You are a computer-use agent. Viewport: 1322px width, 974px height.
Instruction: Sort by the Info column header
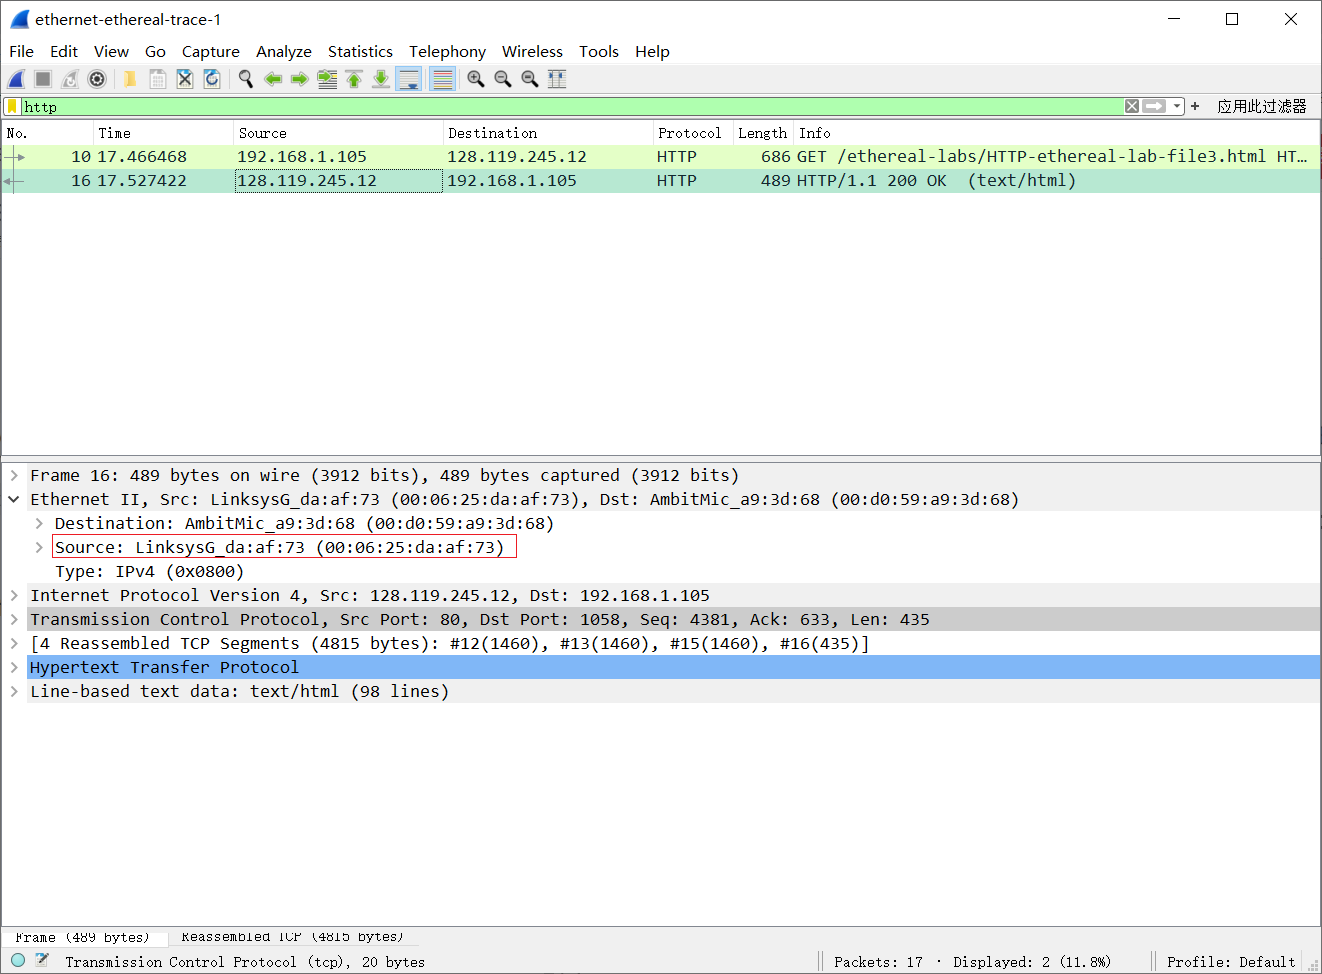pos(1057,133)
